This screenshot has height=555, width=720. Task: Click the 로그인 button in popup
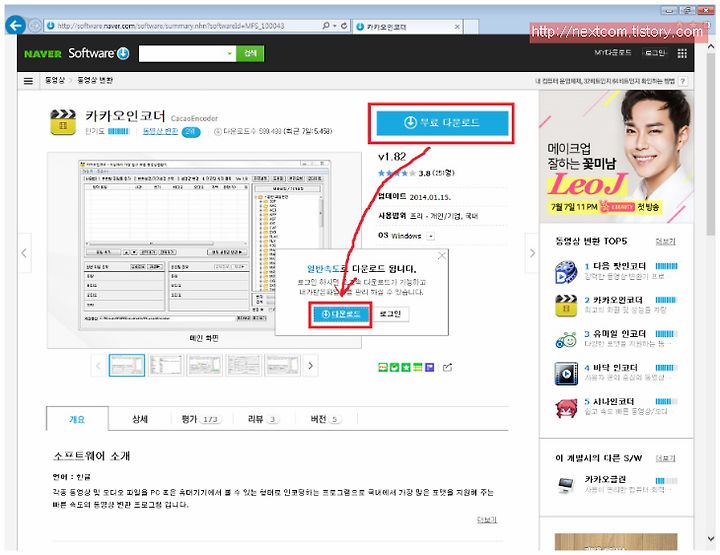point(390,314)
